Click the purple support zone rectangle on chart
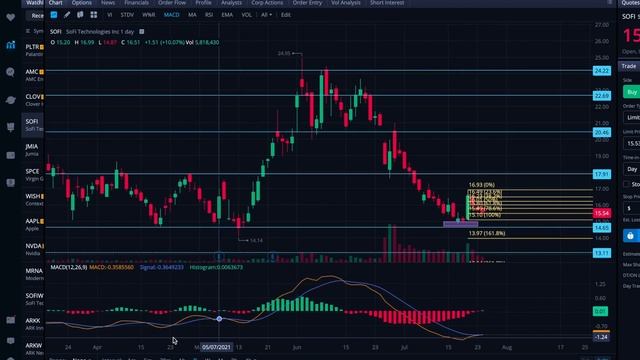This screenshot has width=640, height=360. (460, 224)
